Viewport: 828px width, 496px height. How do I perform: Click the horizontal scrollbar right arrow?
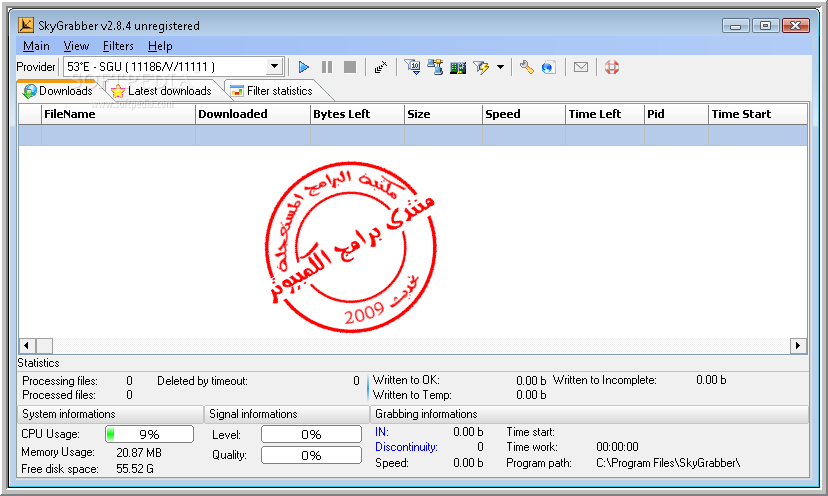798,346
